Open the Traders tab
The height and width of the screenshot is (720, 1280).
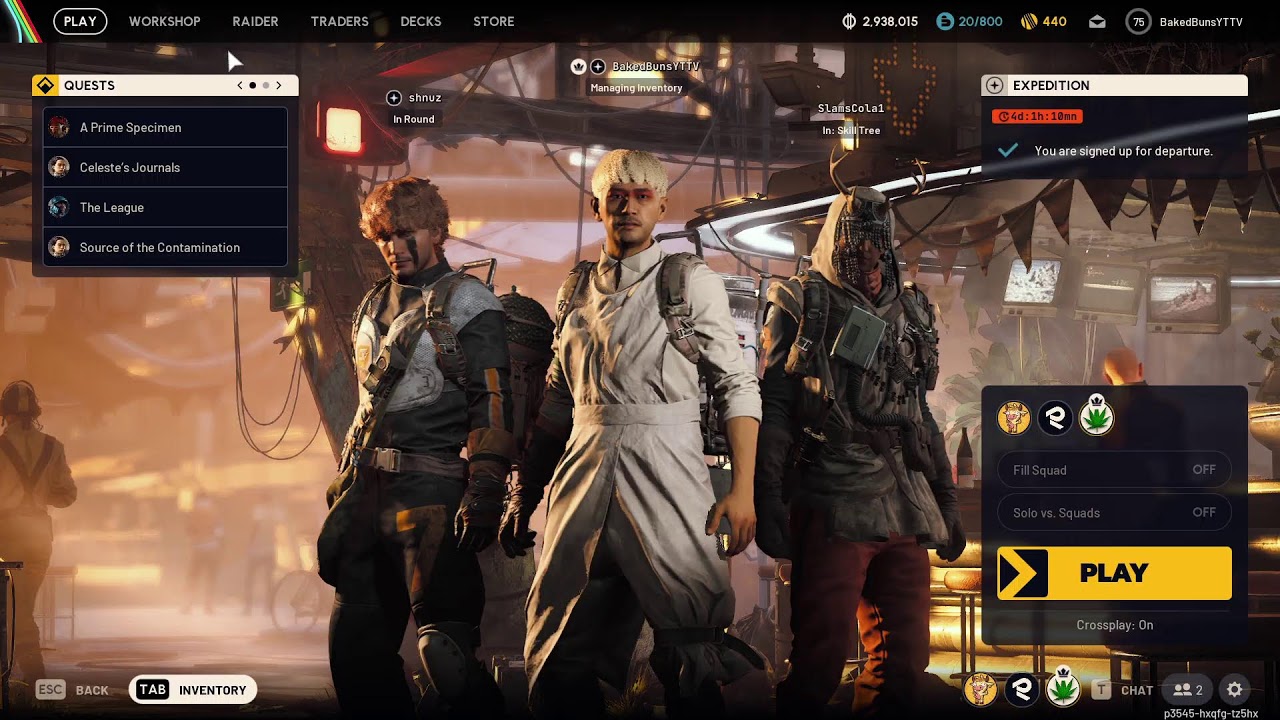(x=339, y=21)
